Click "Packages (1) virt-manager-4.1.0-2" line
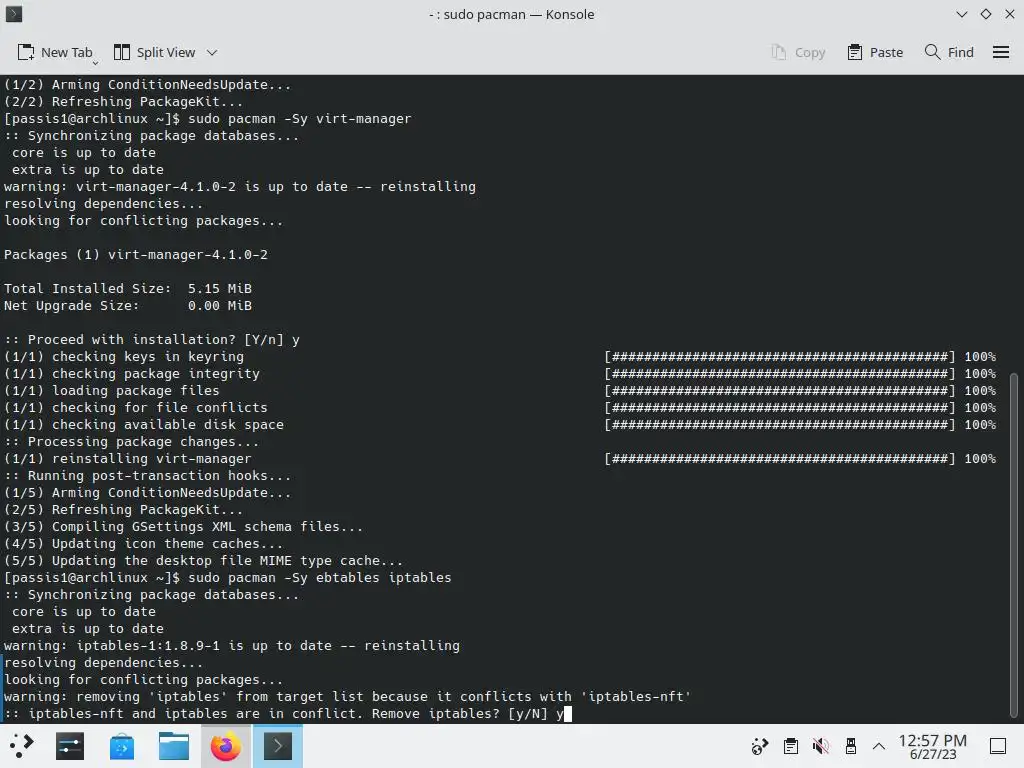The image size is (1024, 768). point(136,255)
